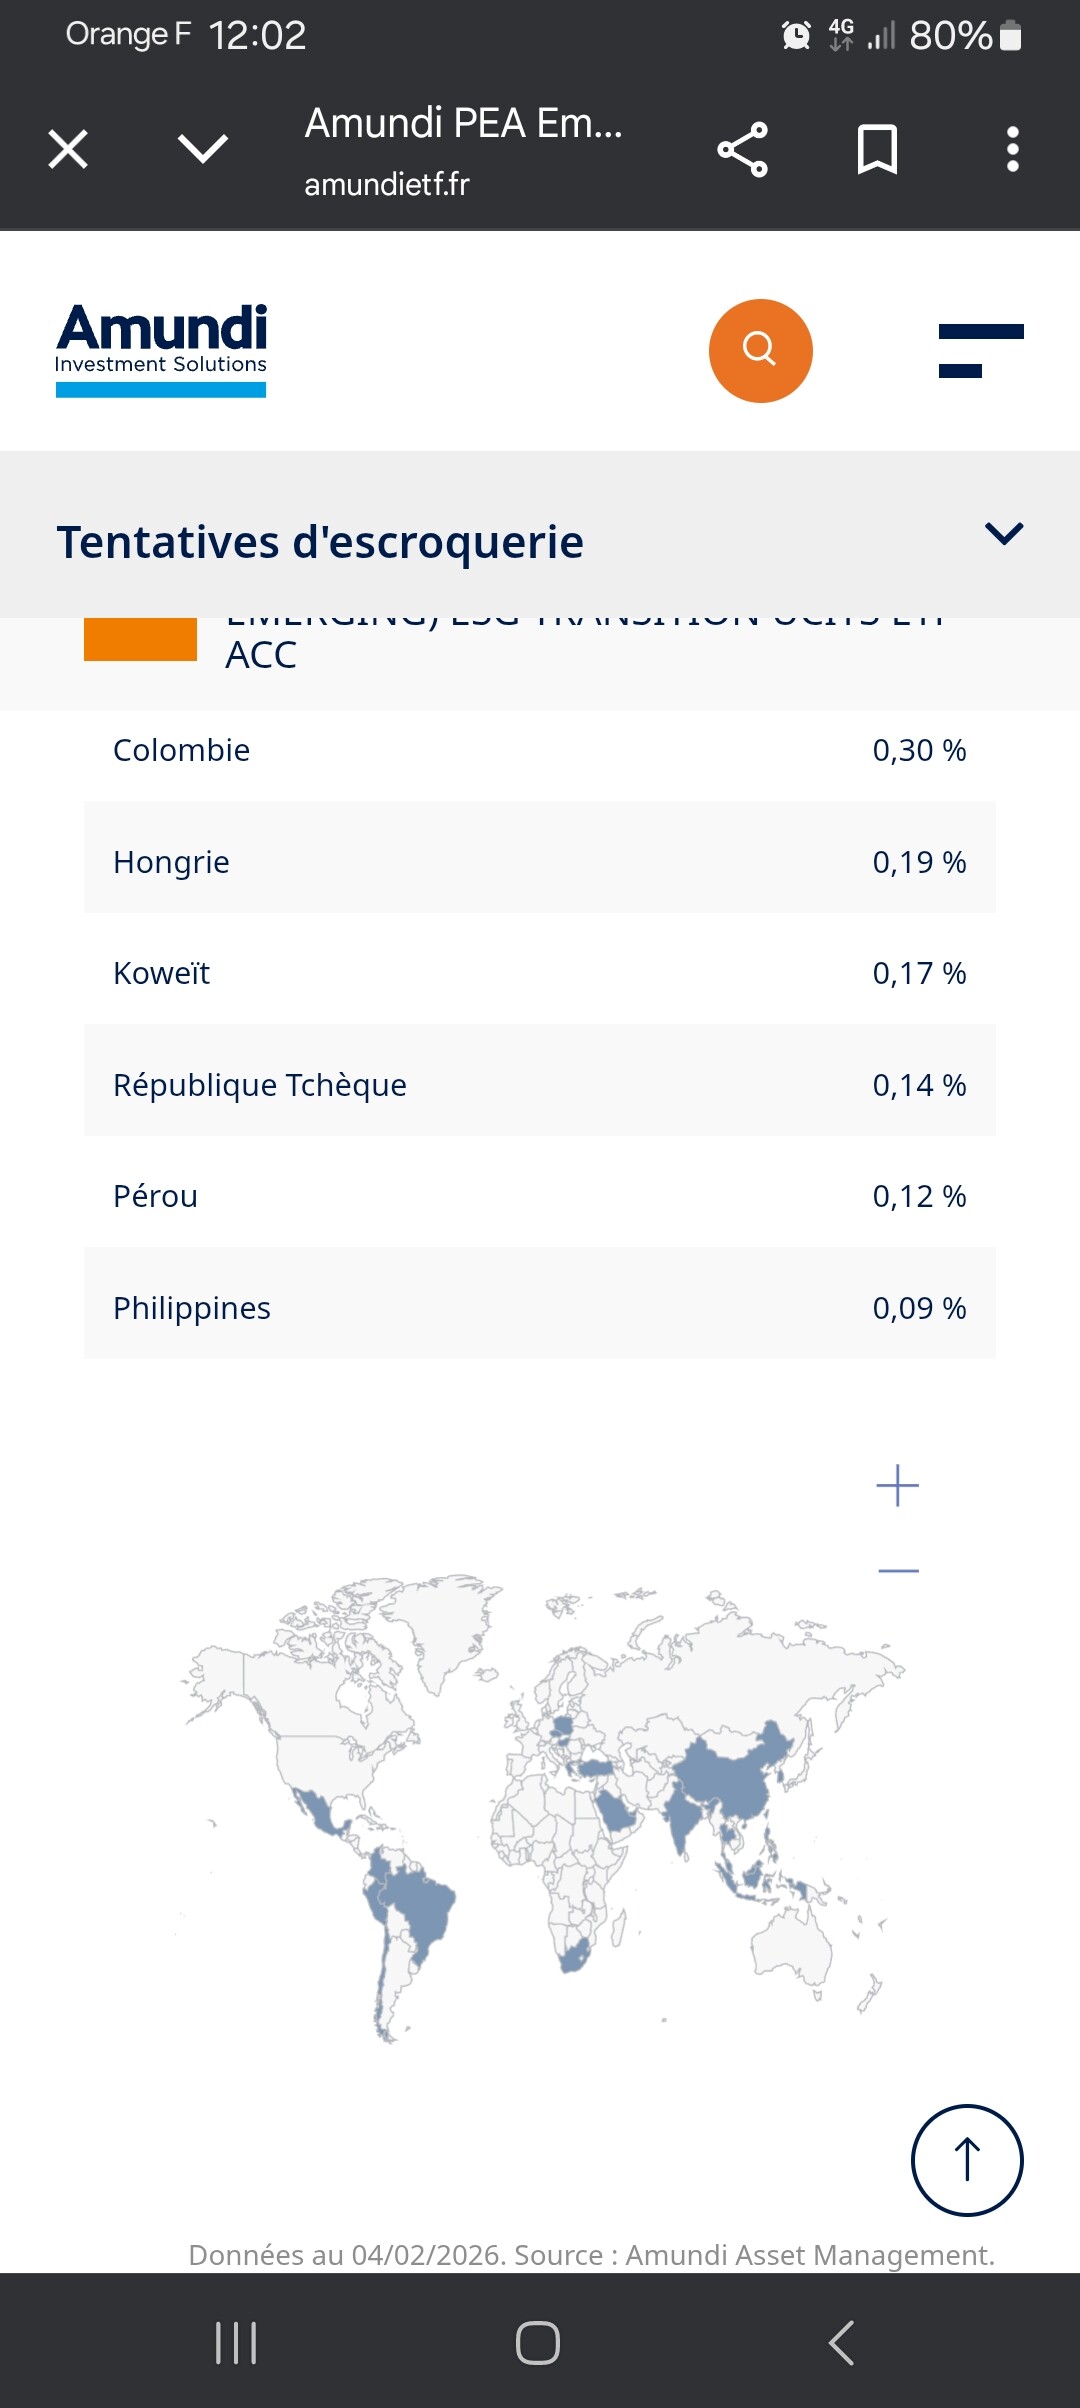
Task: Go to the Amundi logo homepage
Action: pos(161,350)
